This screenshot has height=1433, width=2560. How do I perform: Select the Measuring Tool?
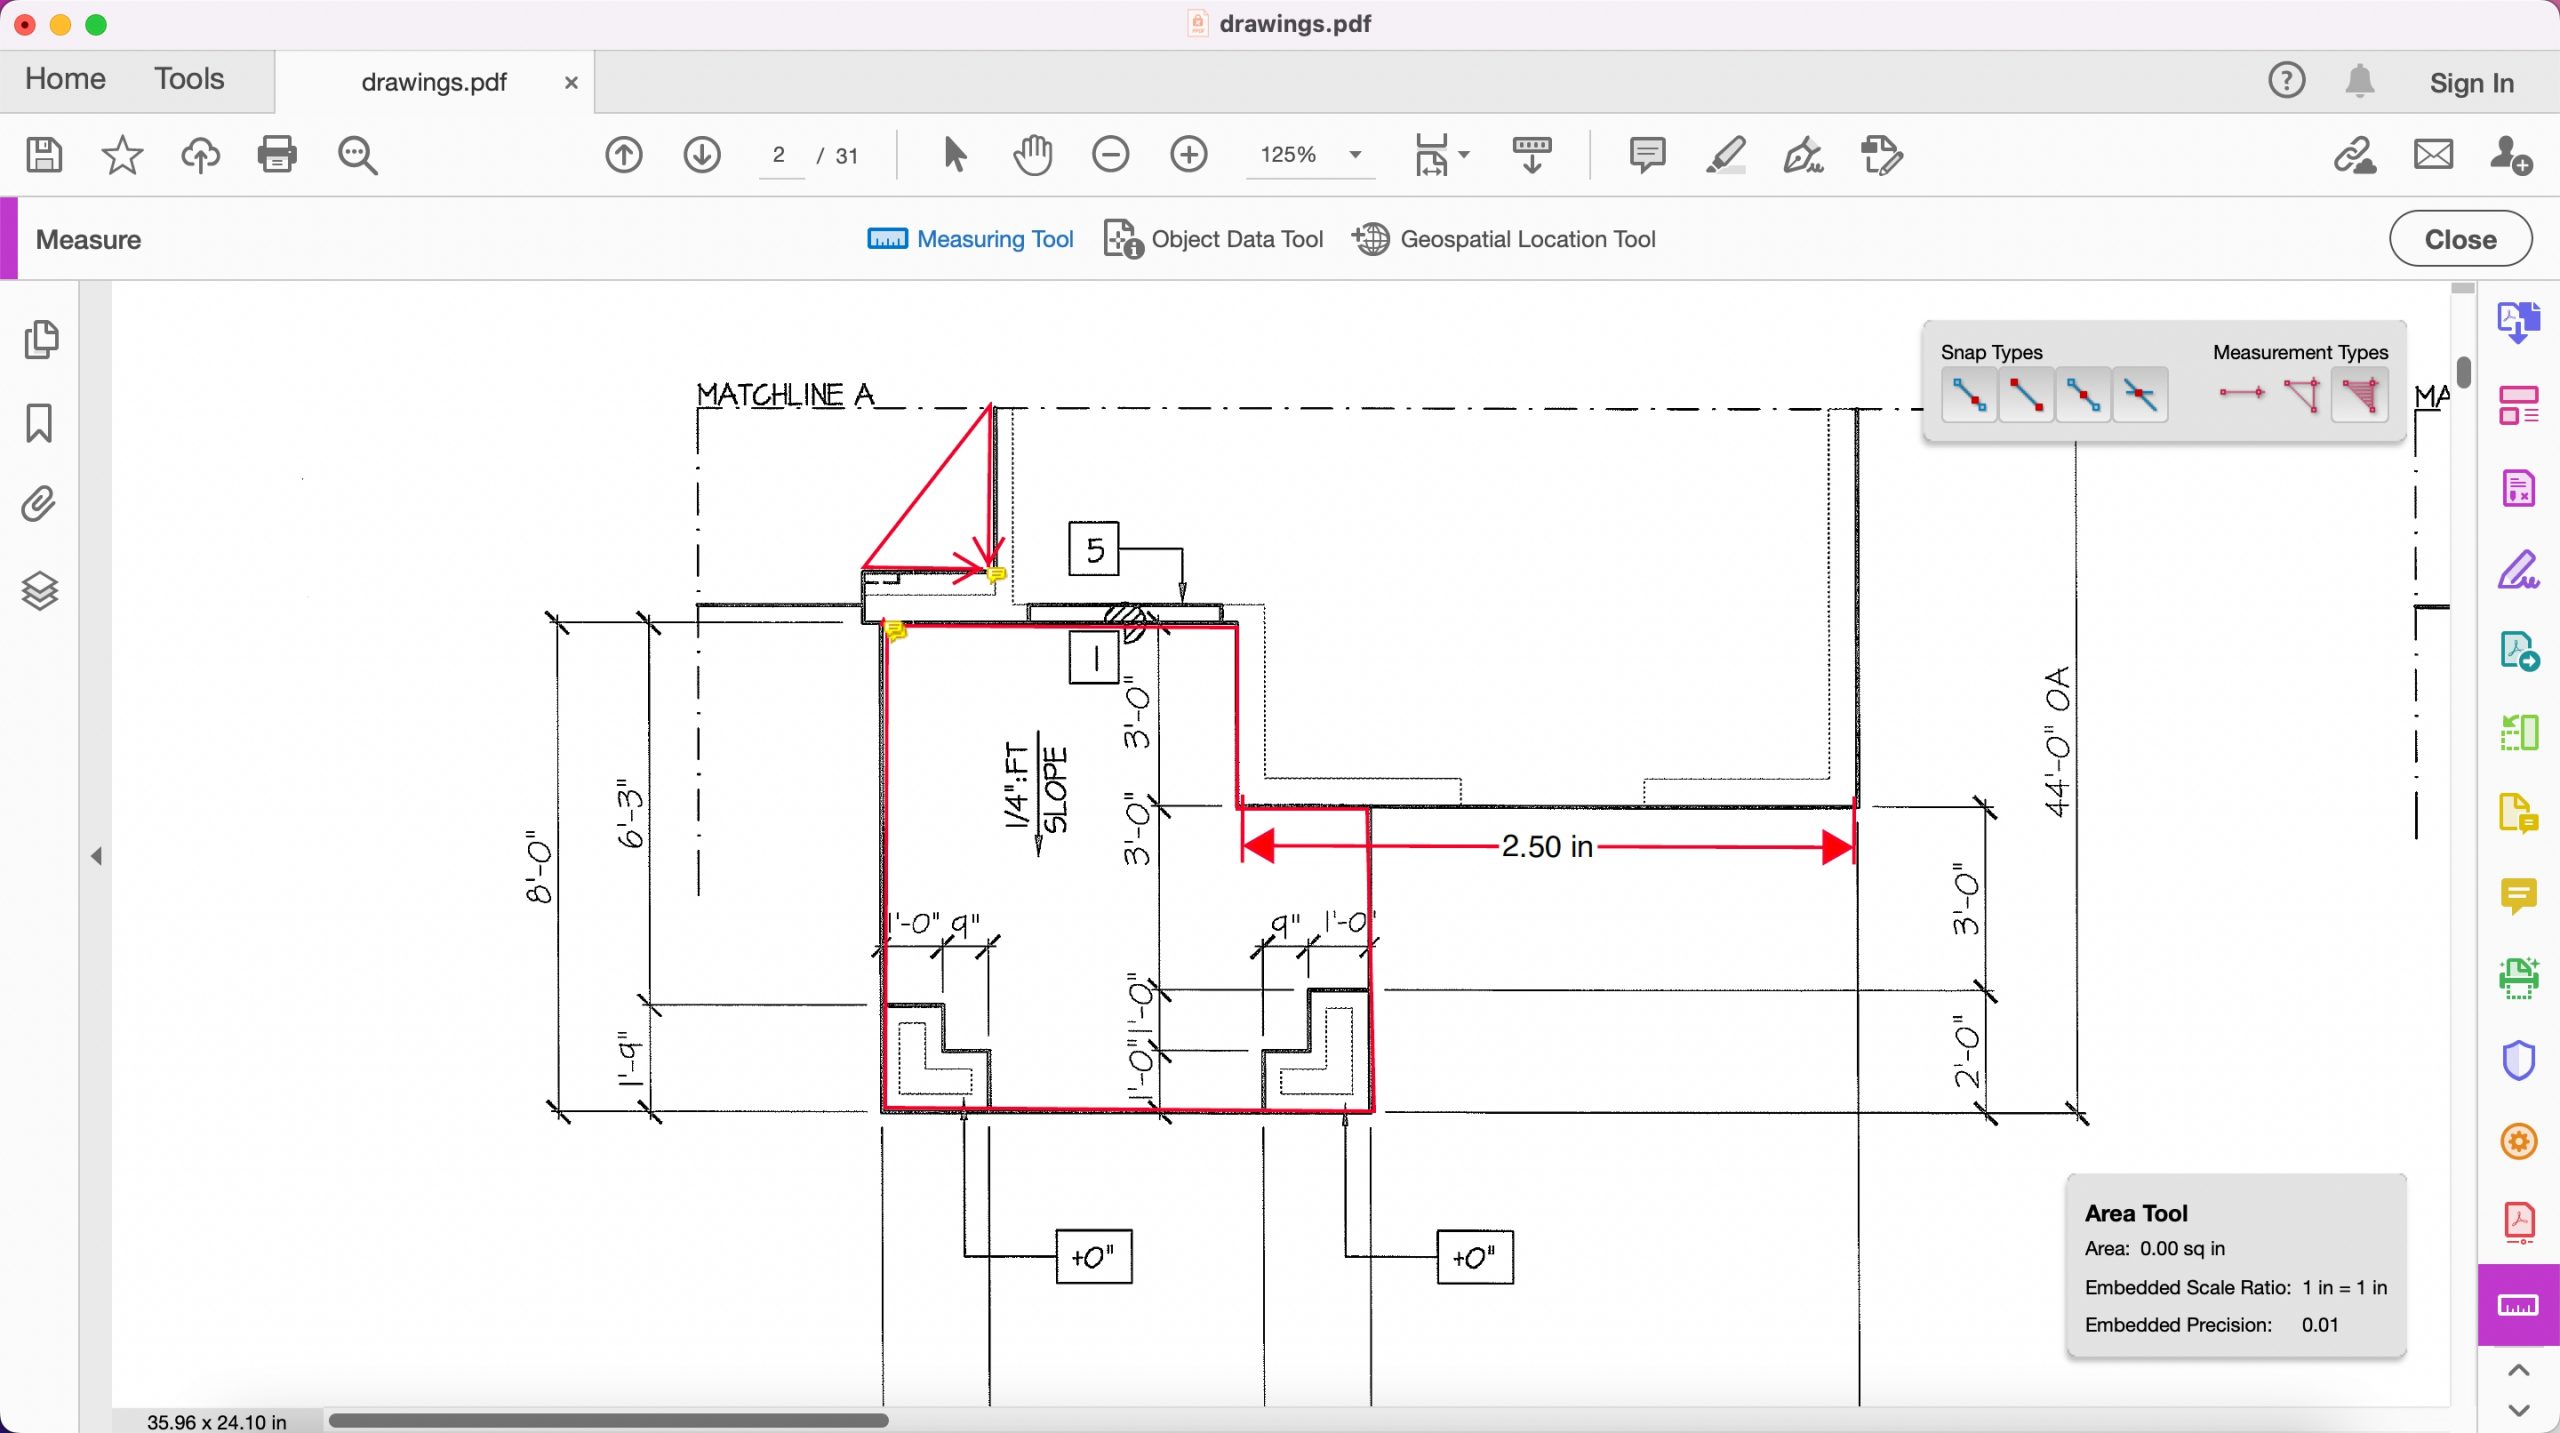click(x=968, y=239)
